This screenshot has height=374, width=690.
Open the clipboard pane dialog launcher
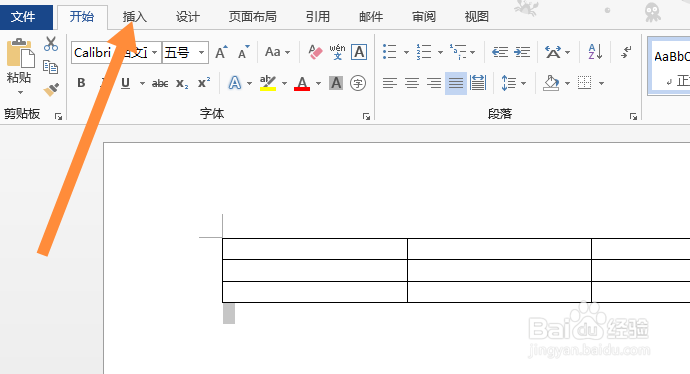(58, 116)
